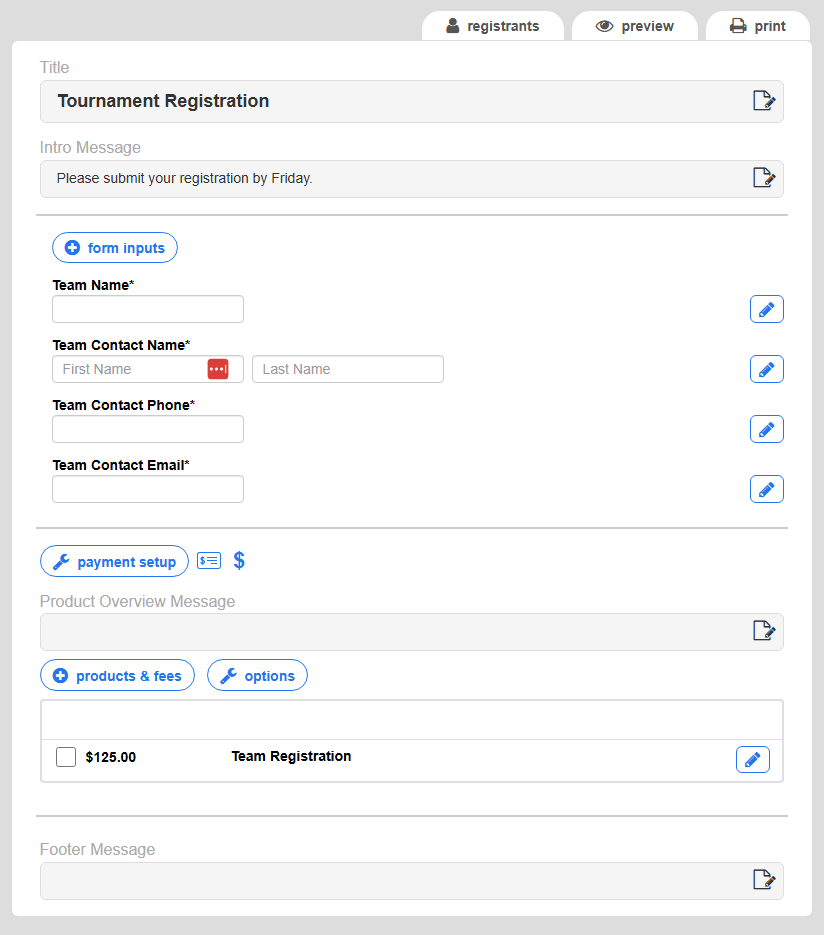Click into the Last Name input field
The height and width of the screenshot is (935, 824).
pos(347,369)
